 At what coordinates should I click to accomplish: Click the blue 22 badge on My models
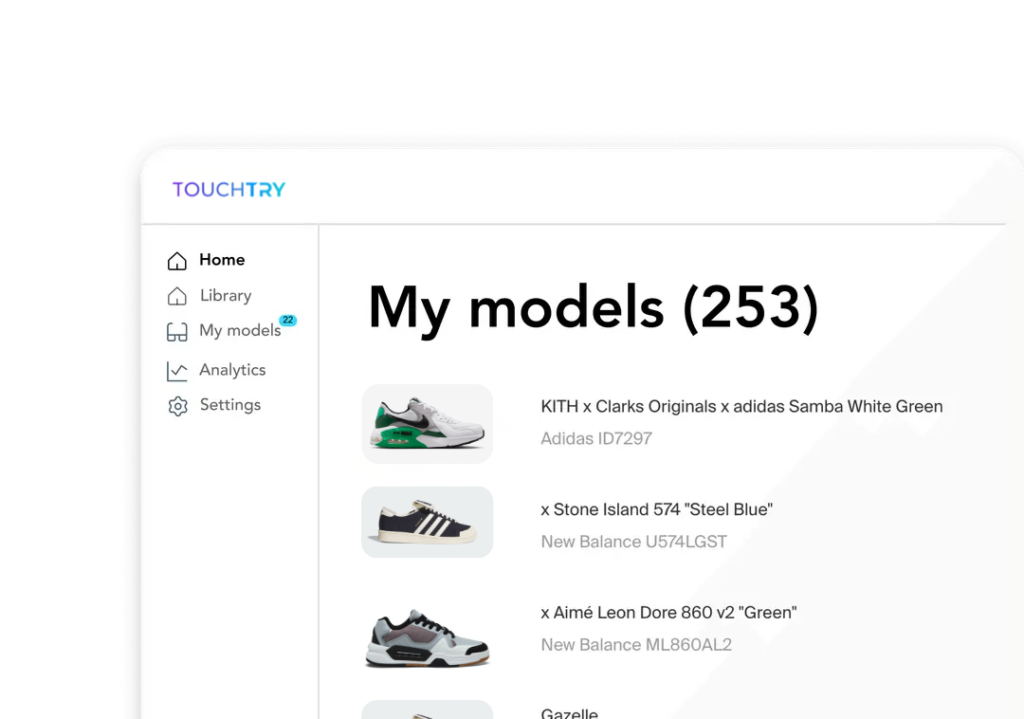click(x=288, y=320)
